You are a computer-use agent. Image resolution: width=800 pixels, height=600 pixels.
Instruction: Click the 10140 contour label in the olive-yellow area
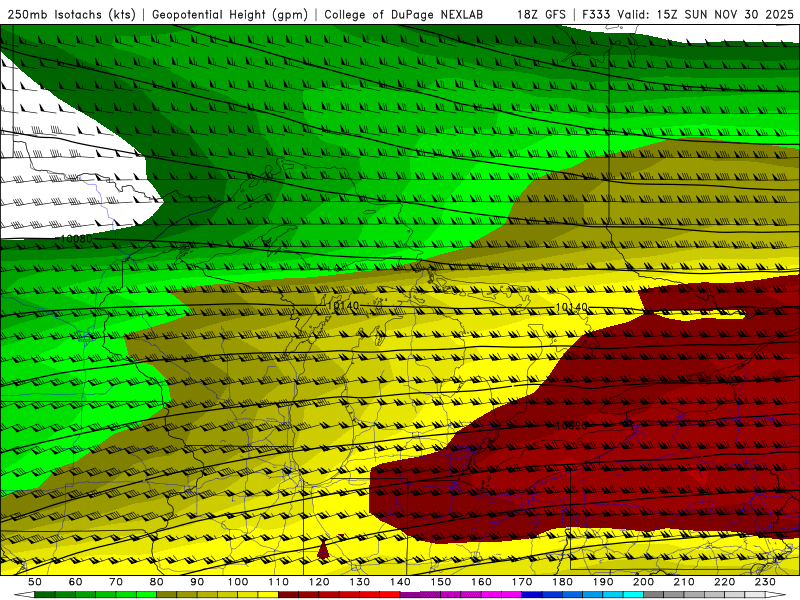(343, 306)
